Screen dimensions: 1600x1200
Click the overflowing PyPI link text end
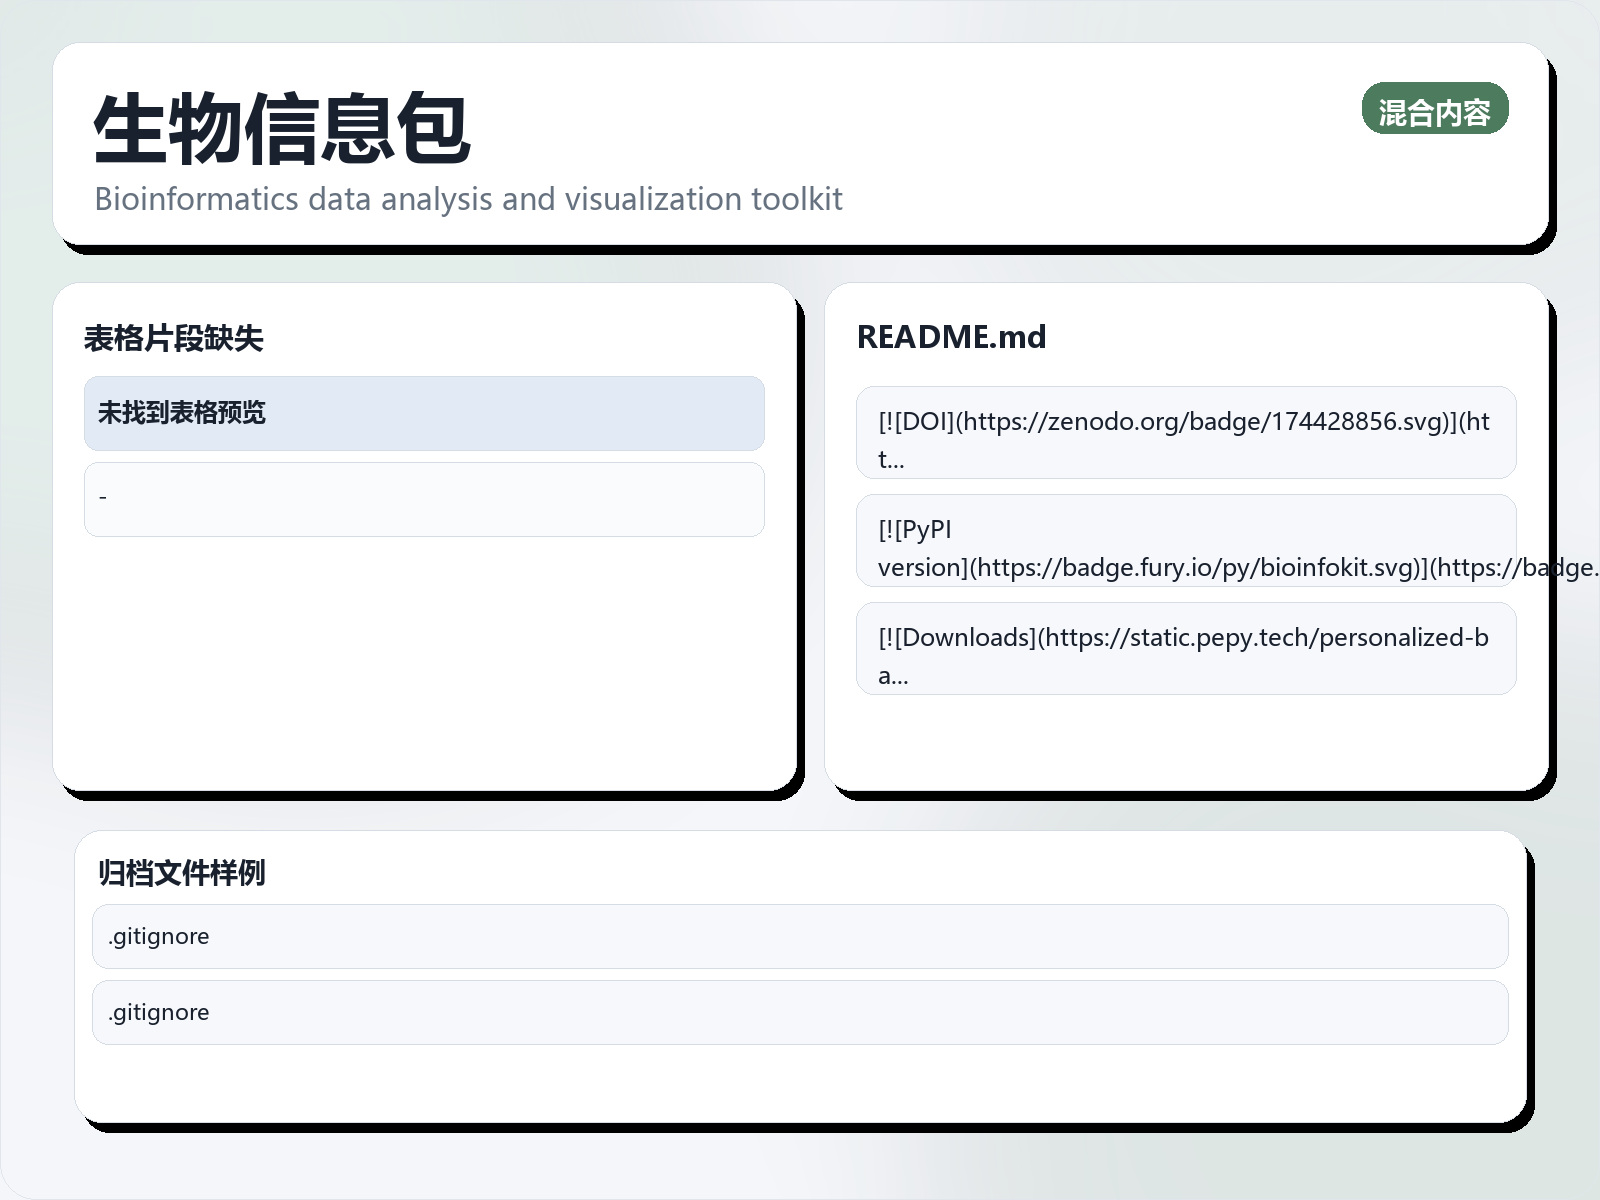1570,568
